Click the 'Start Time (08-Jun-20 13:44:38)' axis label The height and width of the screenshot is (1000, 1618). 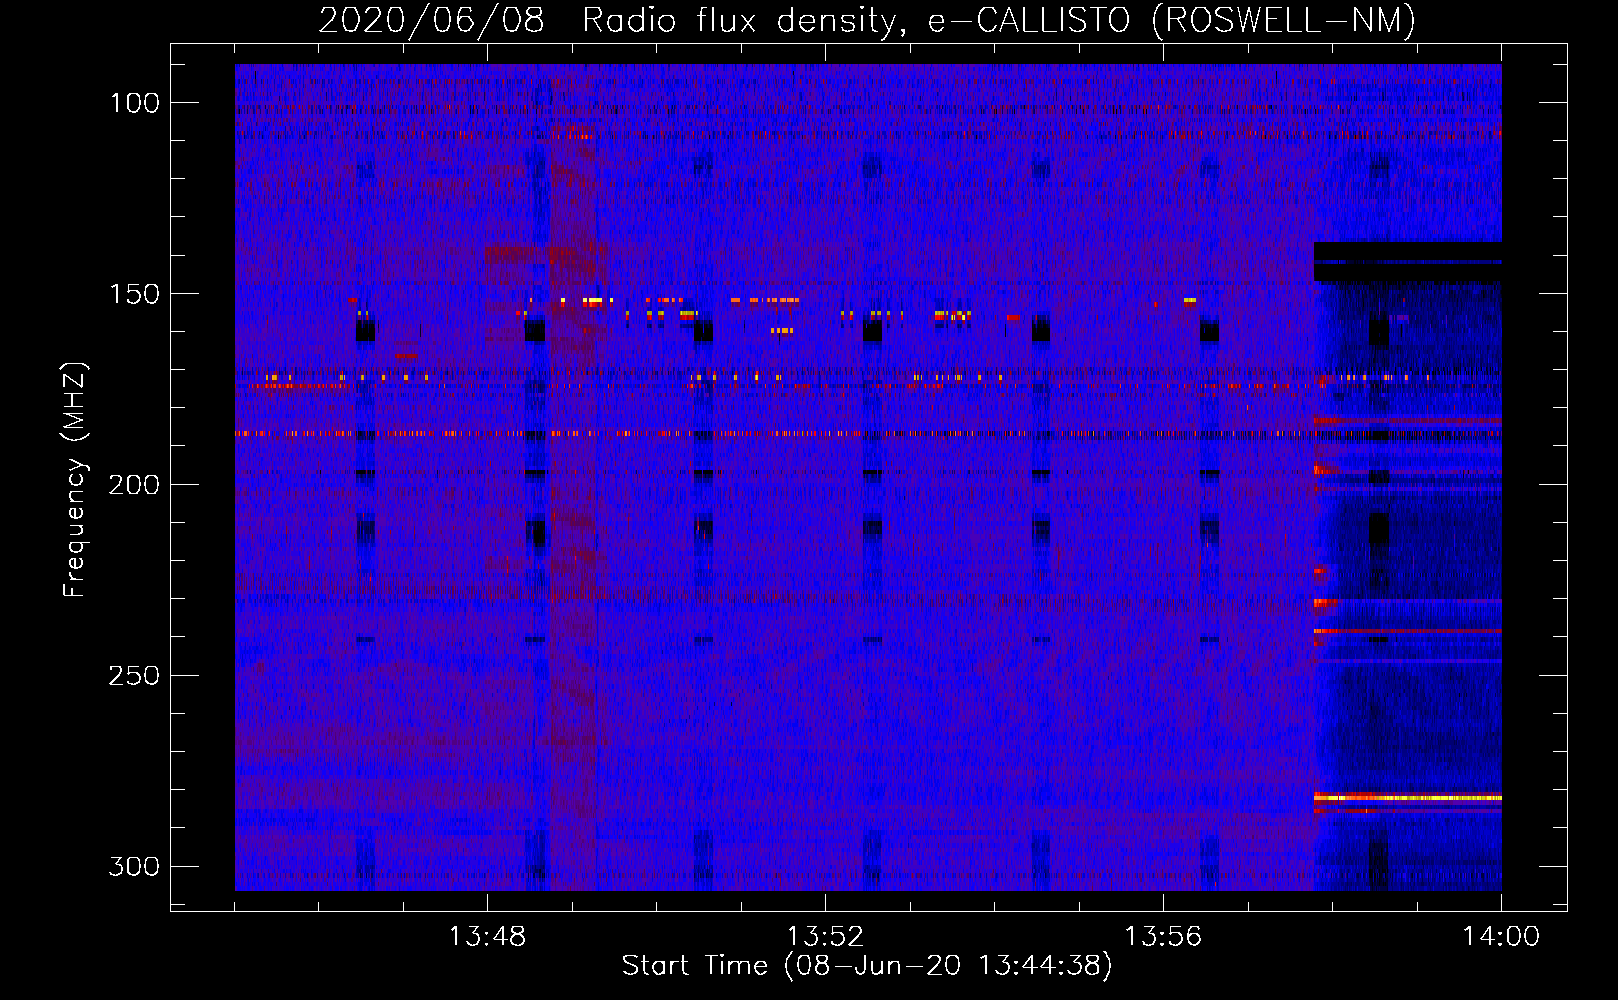[867, 966]
